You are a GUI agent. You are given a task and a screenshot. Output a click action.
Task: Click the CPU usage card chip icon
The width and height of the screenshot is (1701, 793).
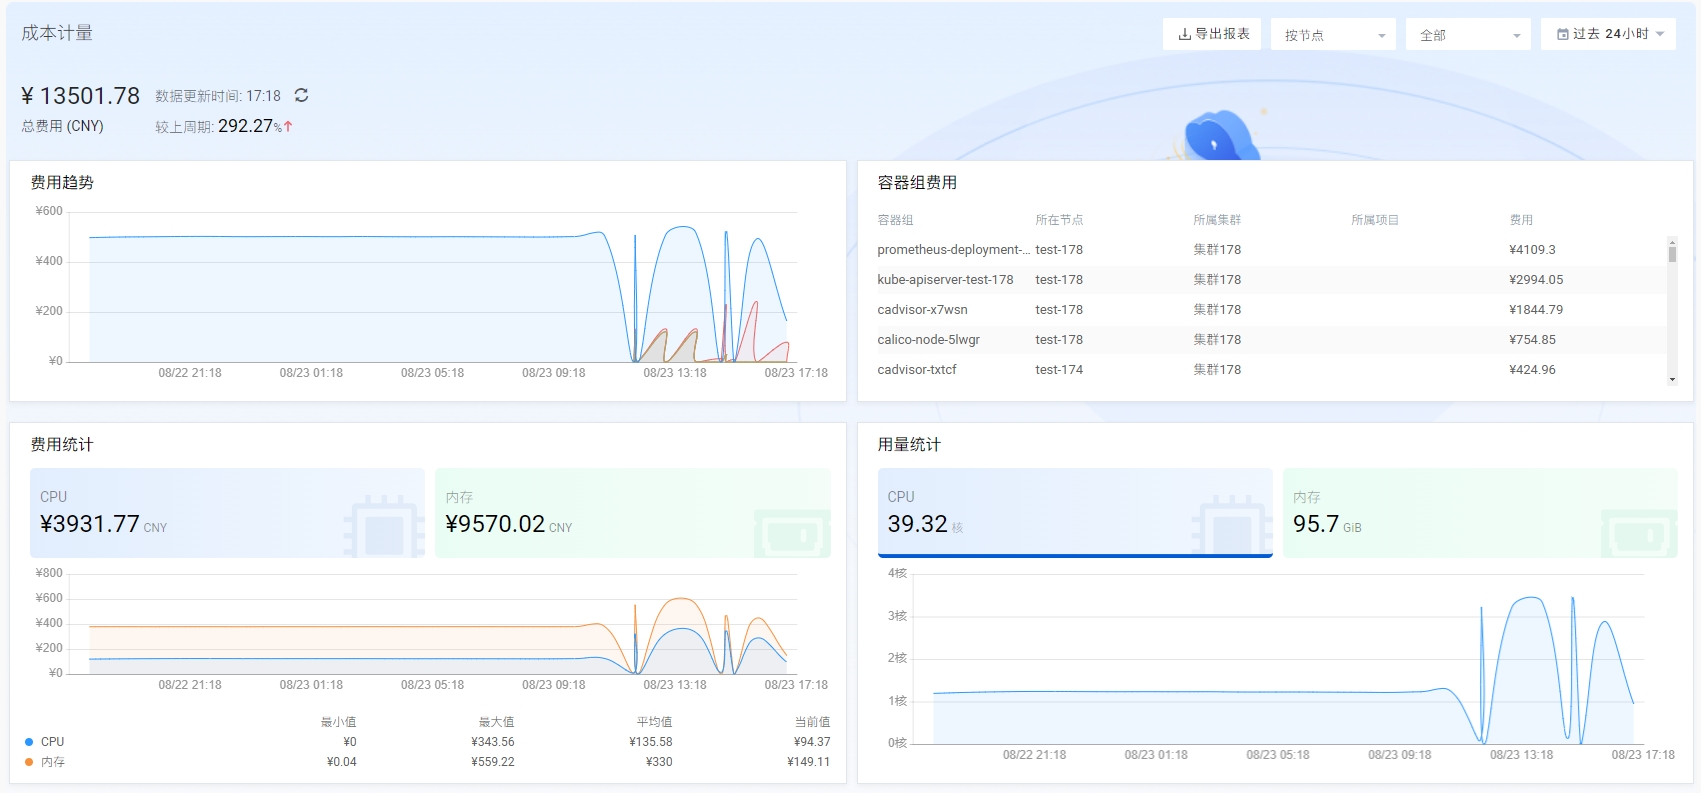coord(1232,527)
